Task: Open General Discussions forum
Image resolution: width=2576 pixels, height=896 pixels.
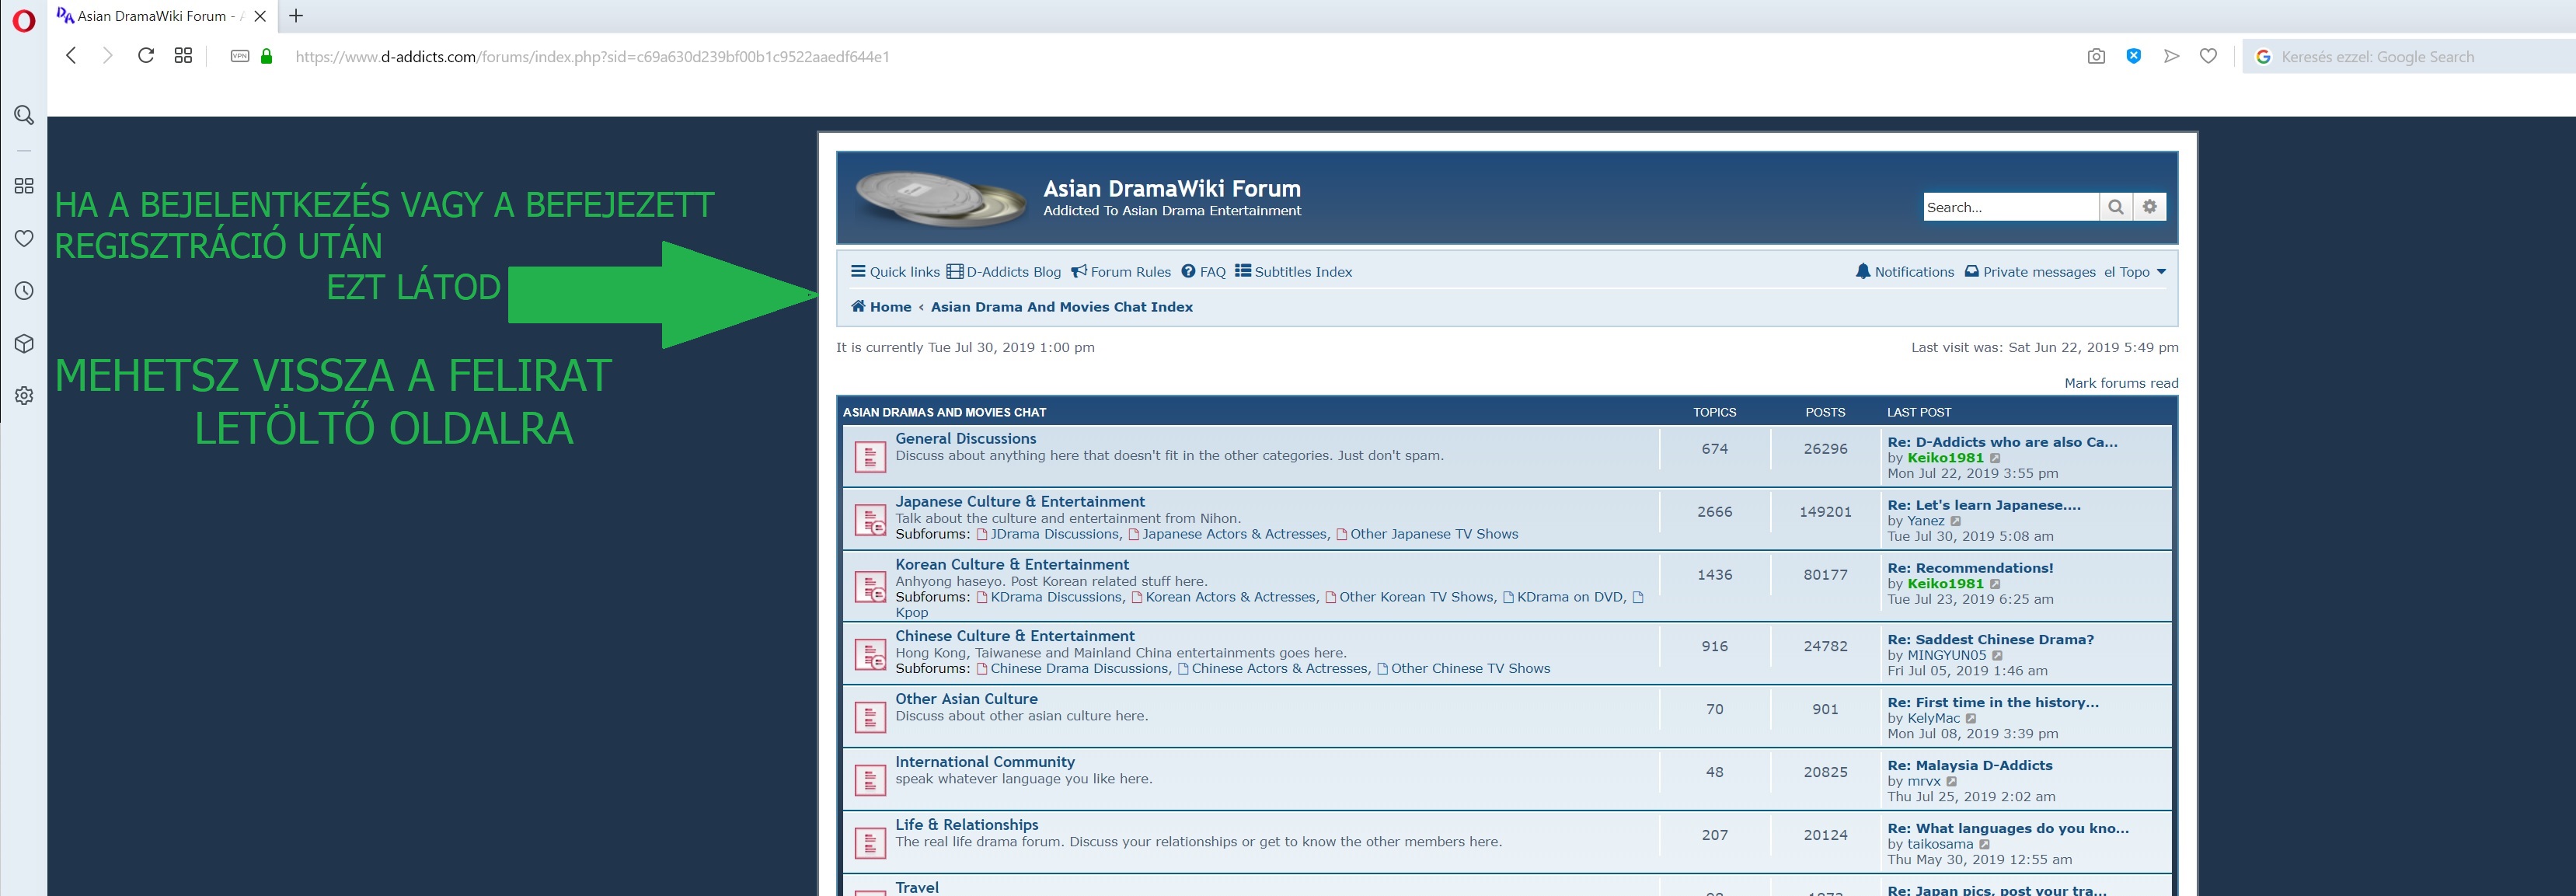Action: point(966,439)
